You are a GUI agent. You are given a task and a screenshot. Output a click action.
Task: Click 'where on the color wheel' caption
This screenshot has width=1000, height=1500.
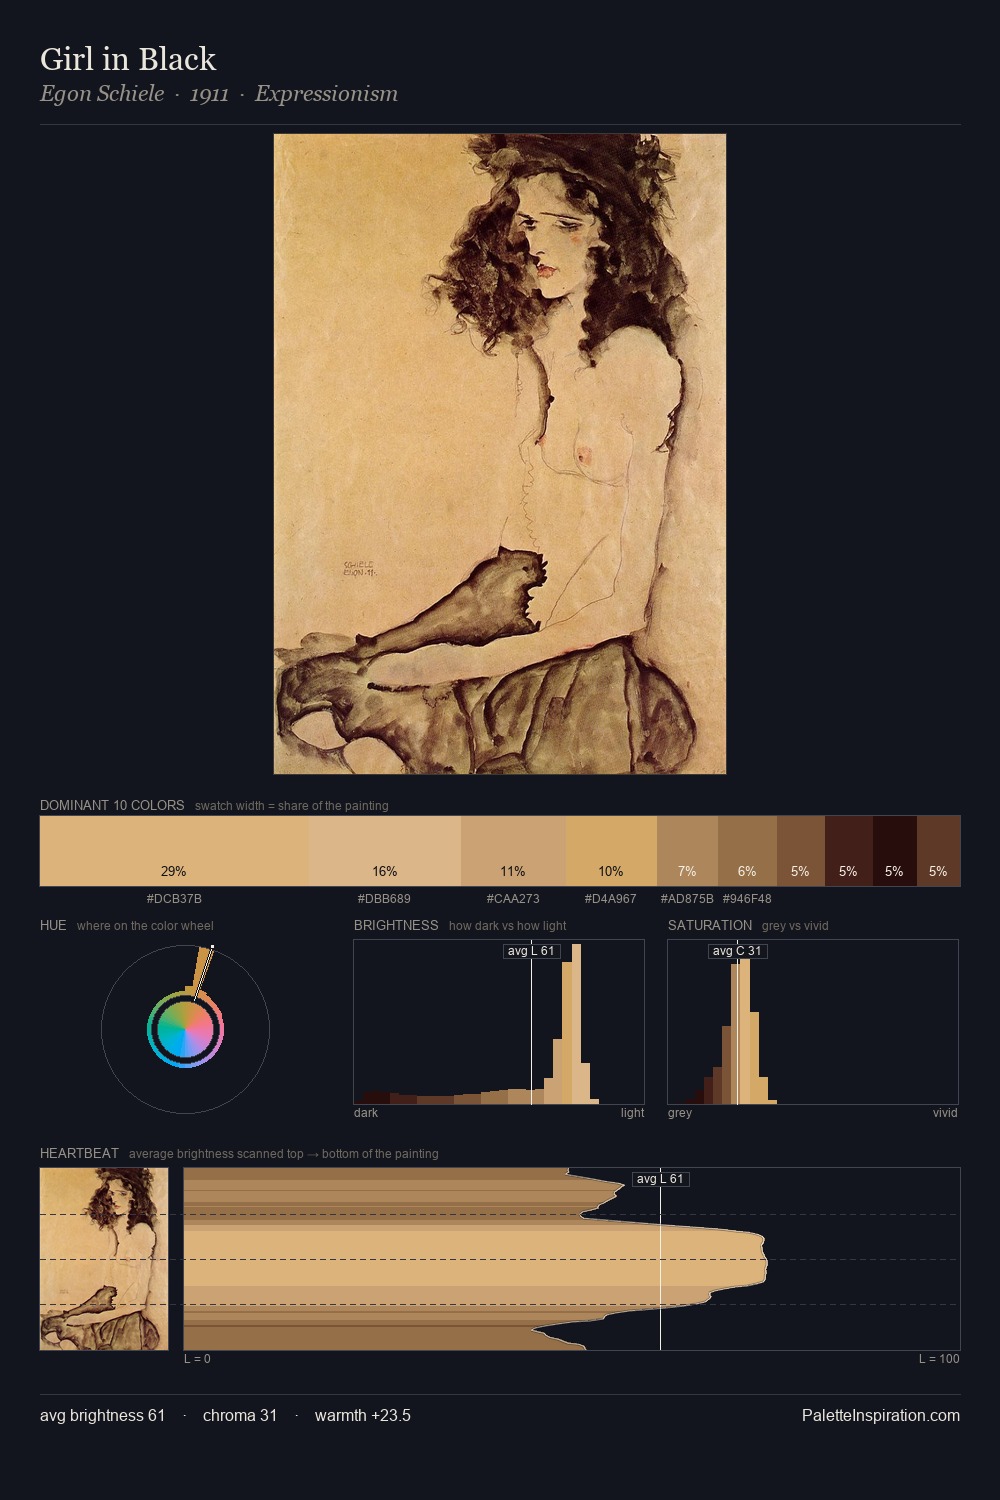coord(145,926)
